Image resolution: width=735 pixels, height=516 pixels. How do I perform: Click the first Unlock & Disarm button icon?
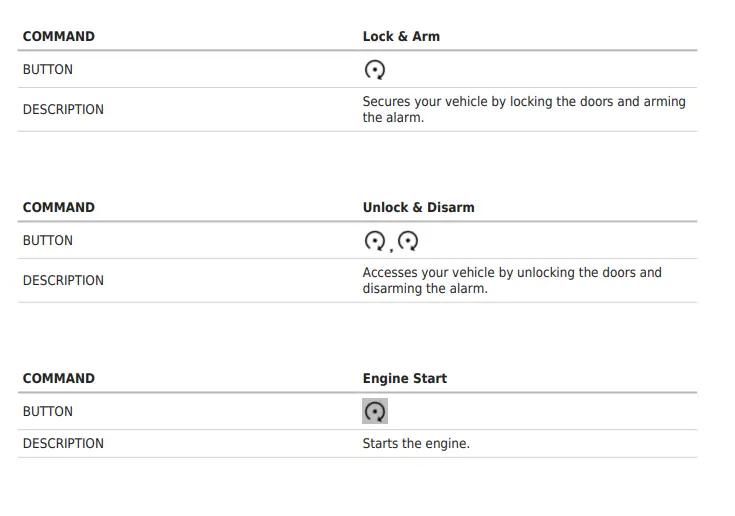click(x=375, y=241)
